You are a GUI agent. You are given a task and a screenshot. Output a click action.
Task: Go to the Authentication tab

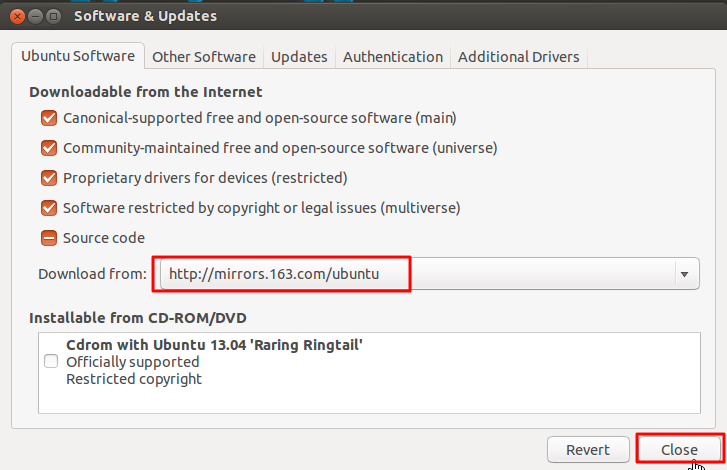pyautogui.click(x=393, y=57)
